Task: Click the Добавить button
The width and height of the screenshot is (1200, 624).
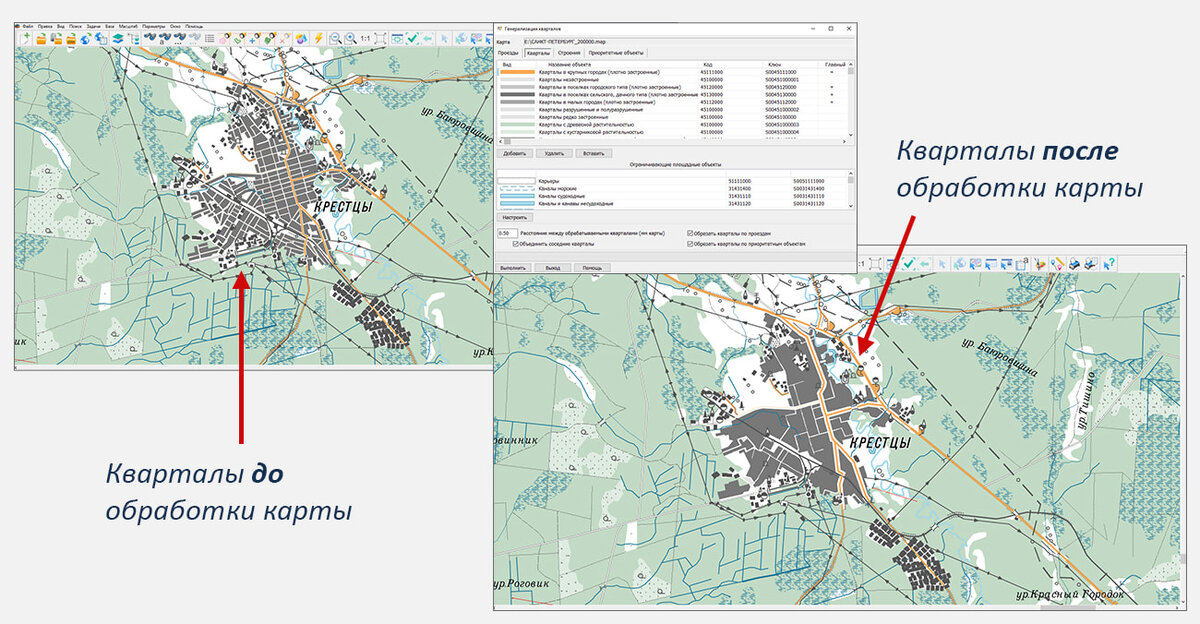Action: point(517,153)
